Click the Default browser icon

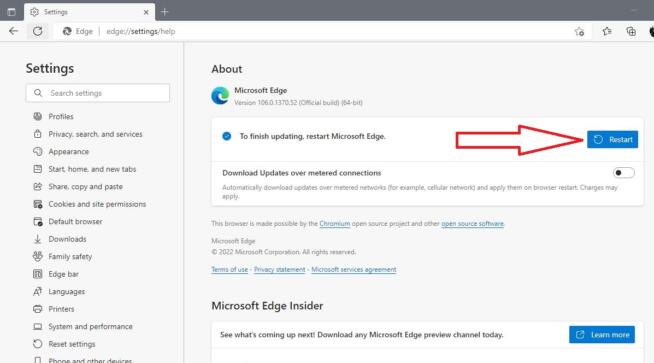(38, 222)
